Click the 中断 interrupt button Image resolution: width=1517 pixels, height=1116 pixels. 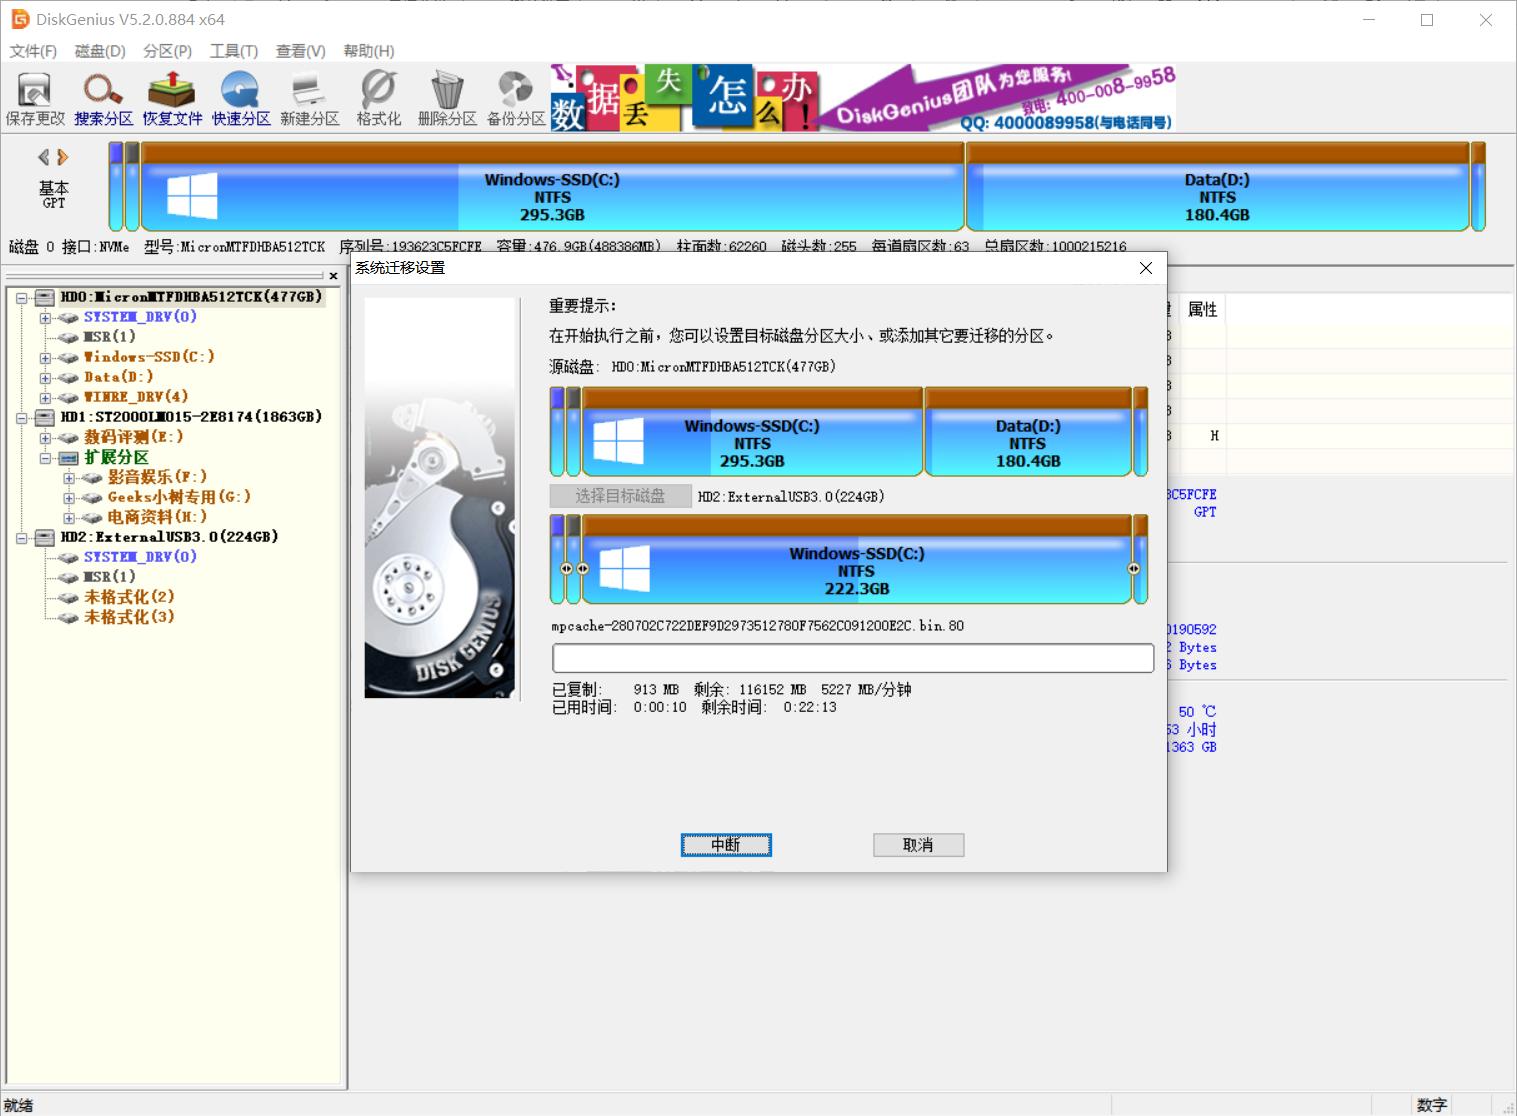726,845
